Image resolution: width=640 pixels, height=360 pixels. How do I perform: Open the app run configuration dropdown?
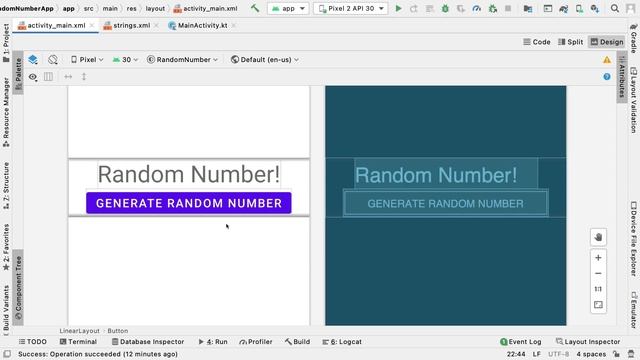tap(288, 8)
